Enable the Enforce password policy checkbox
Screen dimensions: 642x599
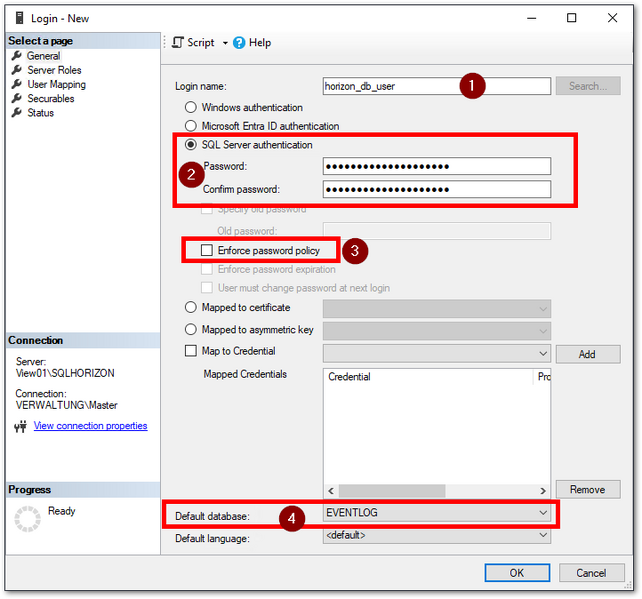click(x=207, y=251)
